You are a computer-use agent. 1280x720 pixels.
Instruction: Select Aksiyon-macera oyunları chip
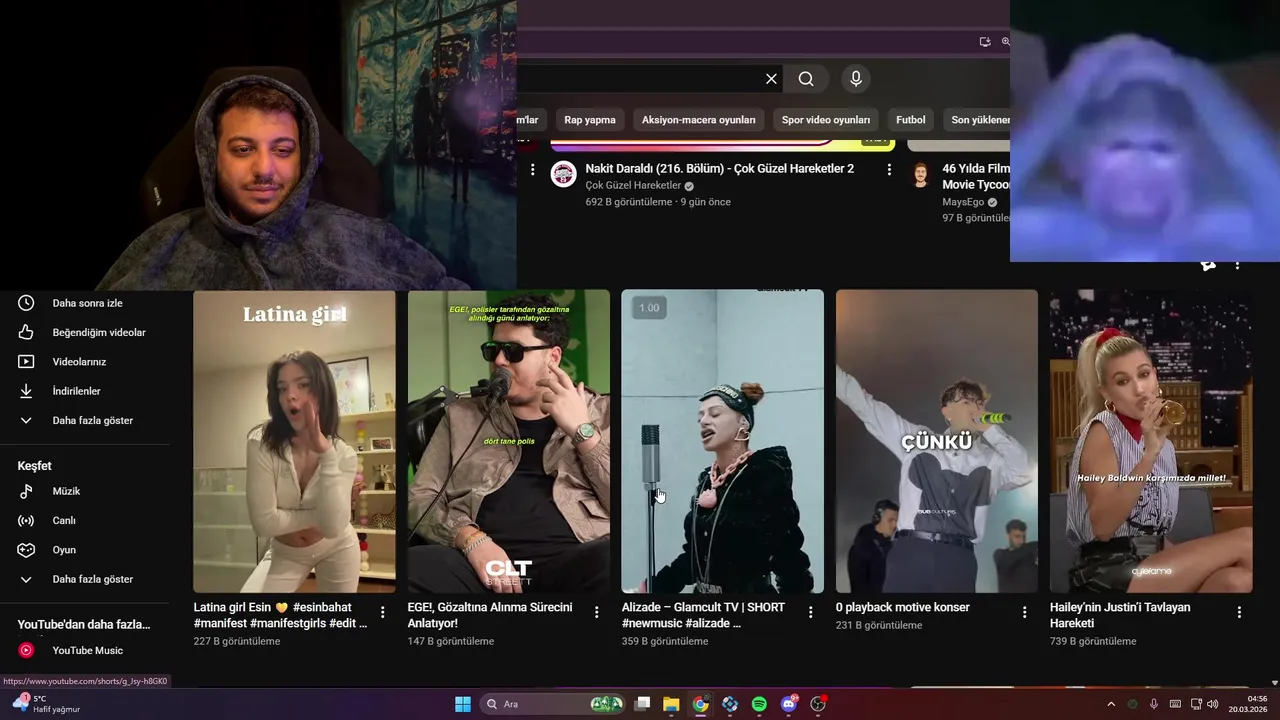coord(699,120)
